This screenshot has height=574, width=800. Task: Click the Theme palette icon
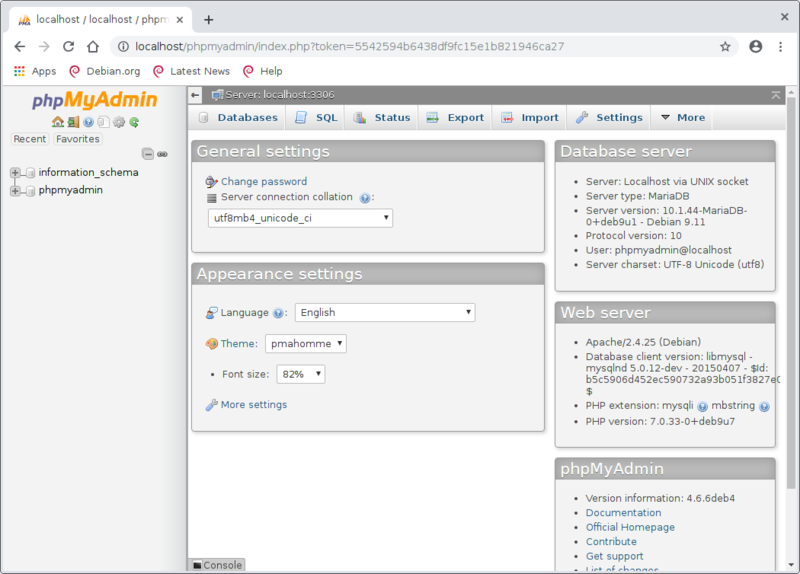211,344
